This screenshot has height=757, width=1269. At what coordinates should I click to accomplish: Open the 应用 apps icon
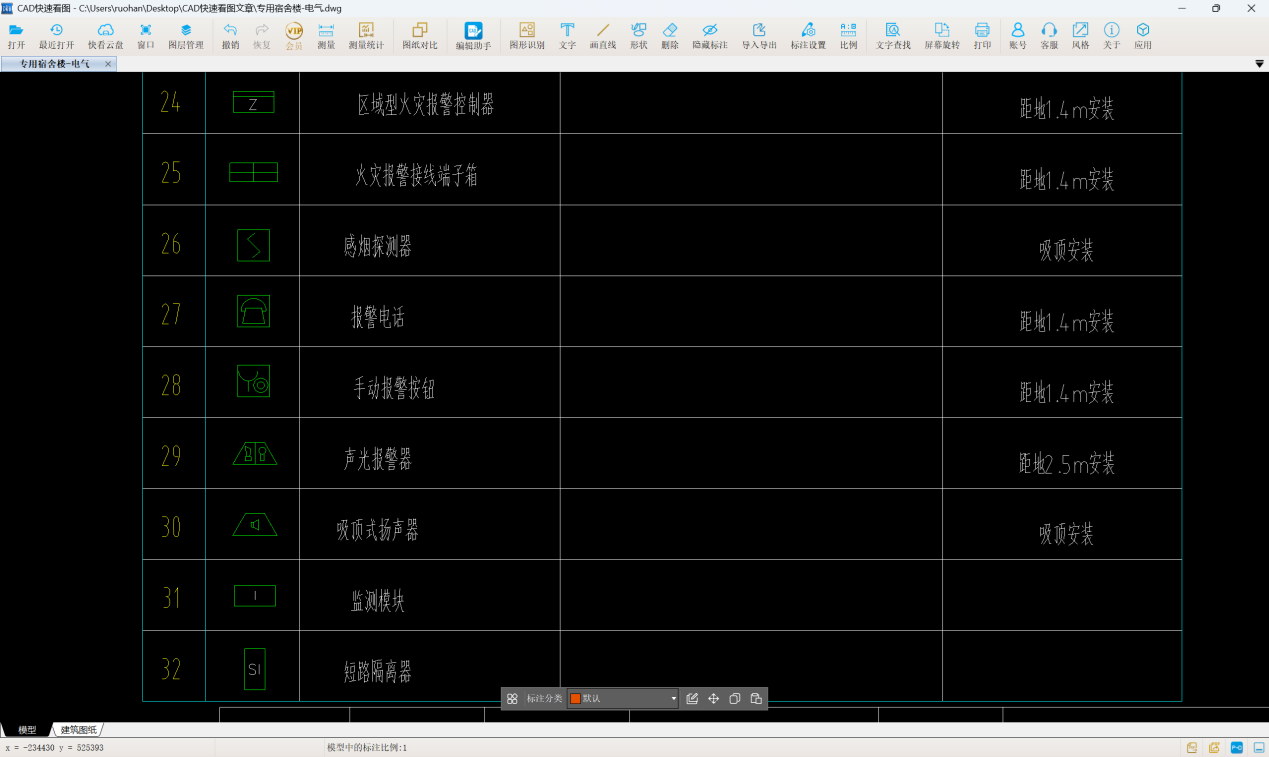(1143, 36)
